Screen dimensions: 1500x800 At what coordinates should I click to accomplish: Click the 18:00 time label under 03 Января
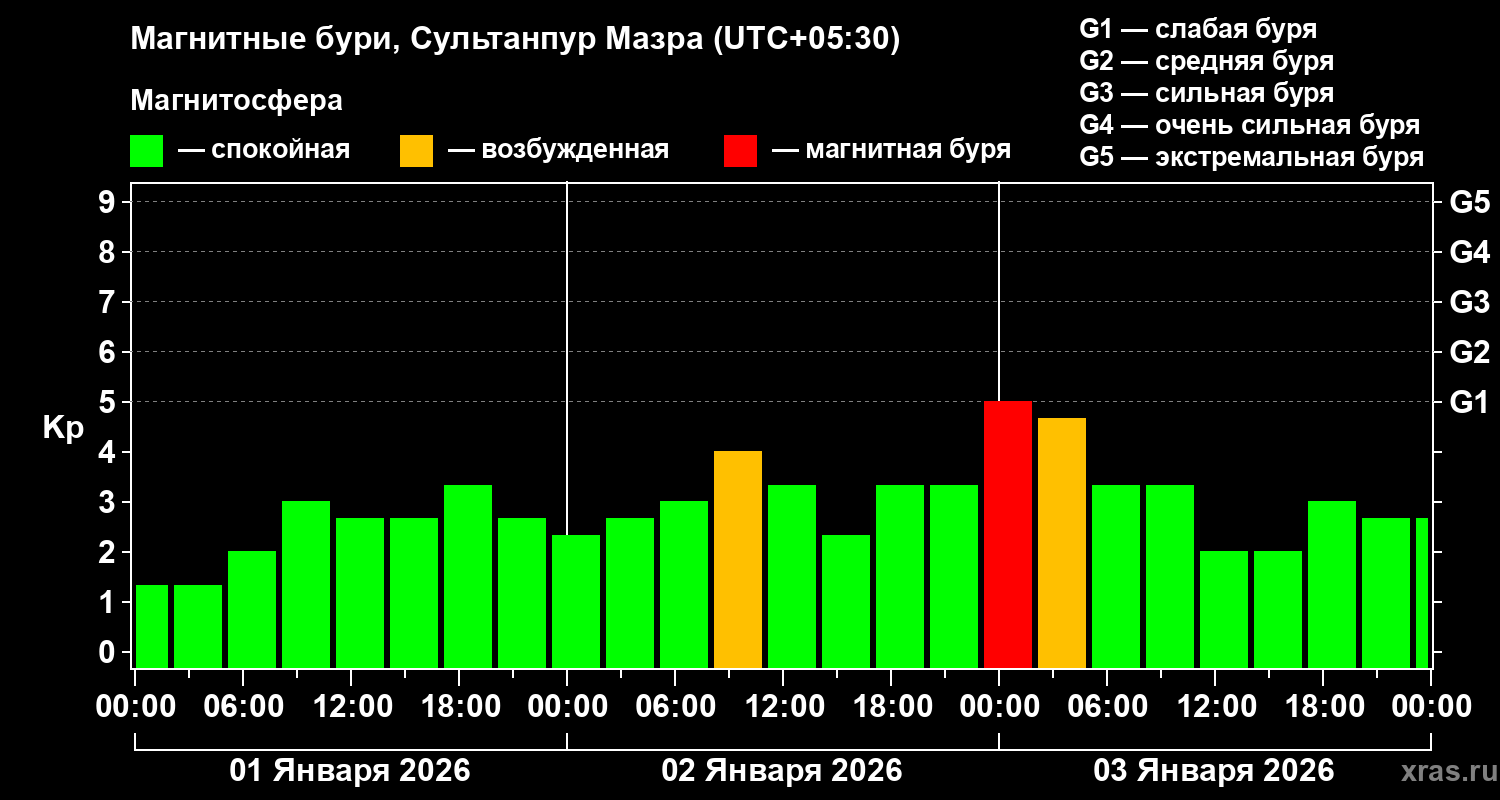coord(1323,707)
